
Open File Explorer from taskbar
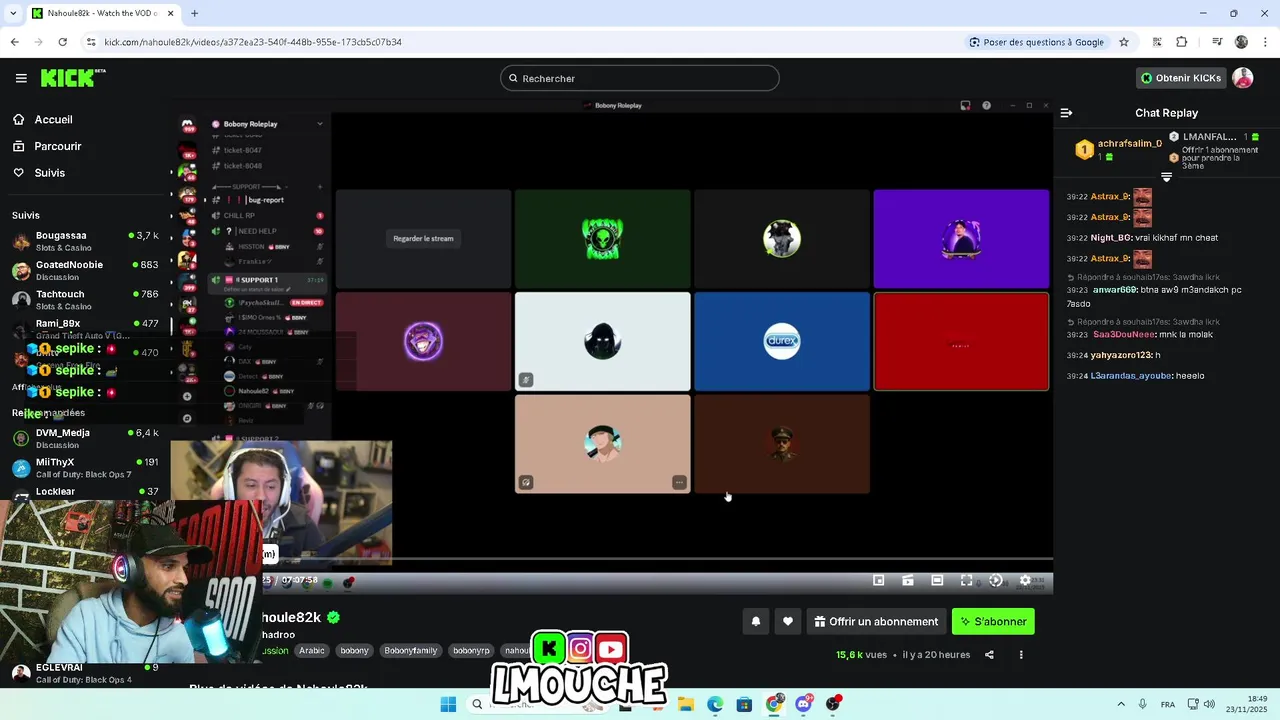coord(686,704)
